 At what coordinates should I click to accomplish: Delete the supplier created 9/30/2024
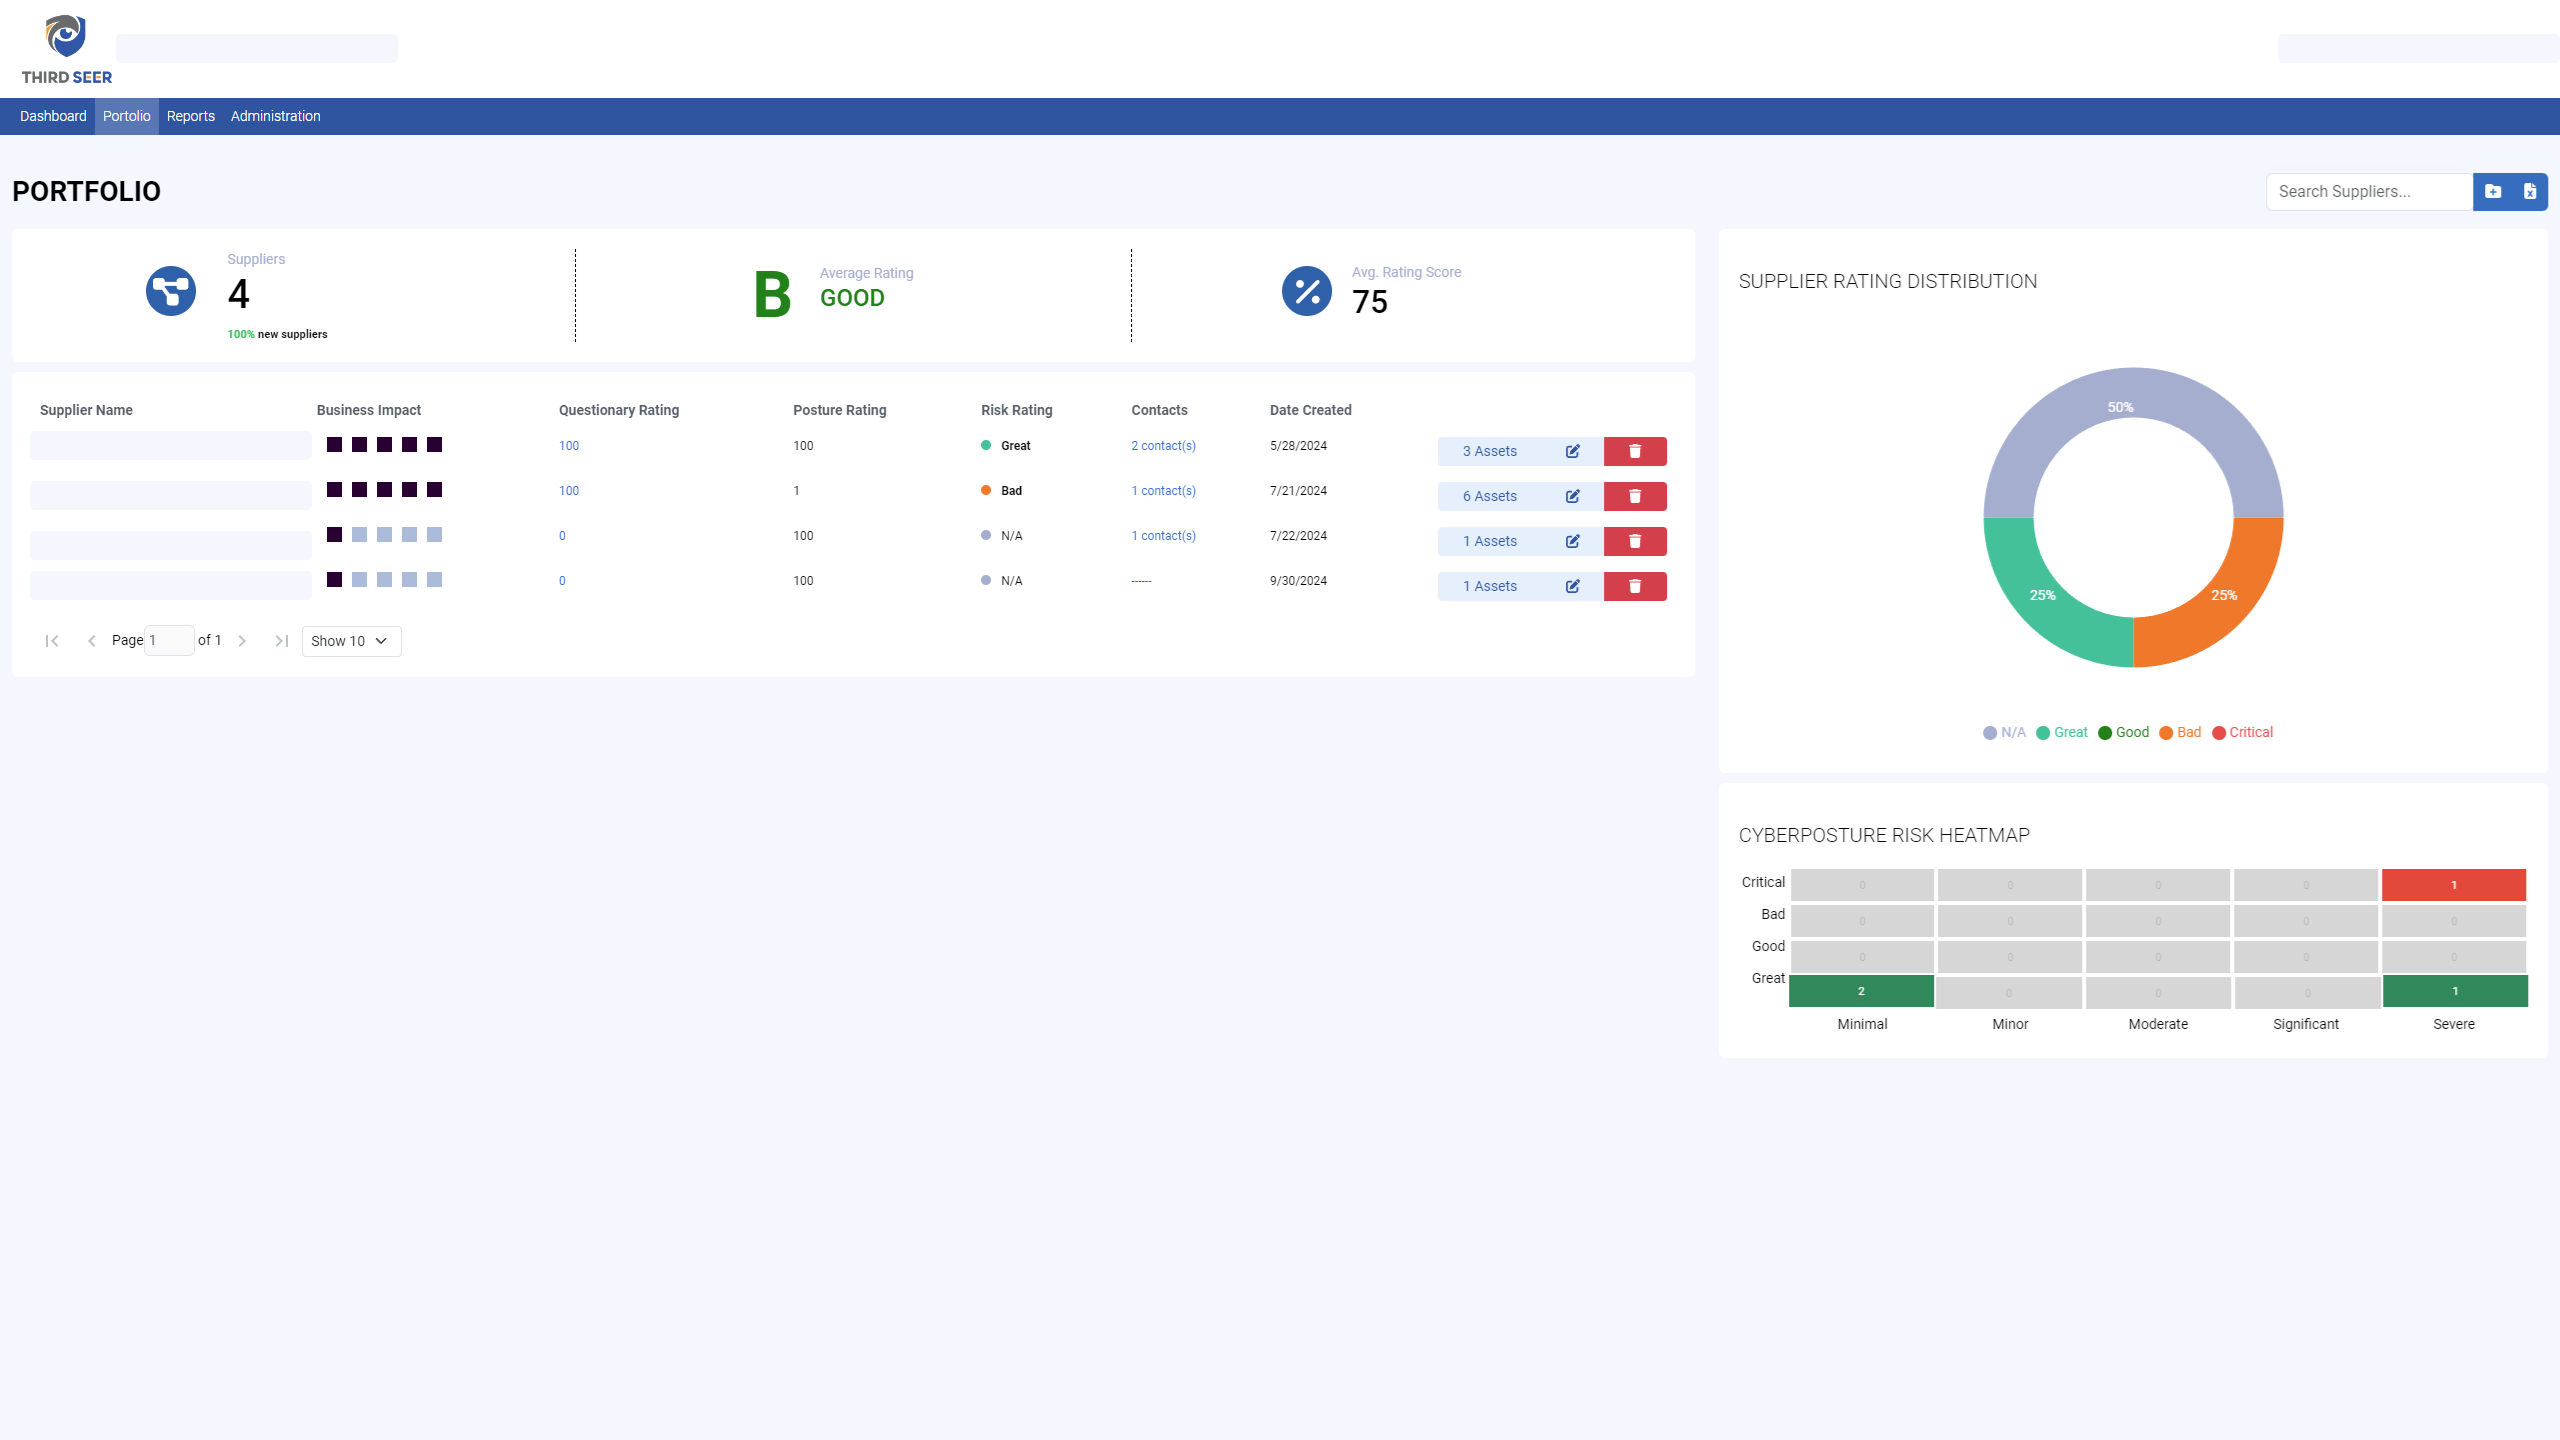point(1635,586)
